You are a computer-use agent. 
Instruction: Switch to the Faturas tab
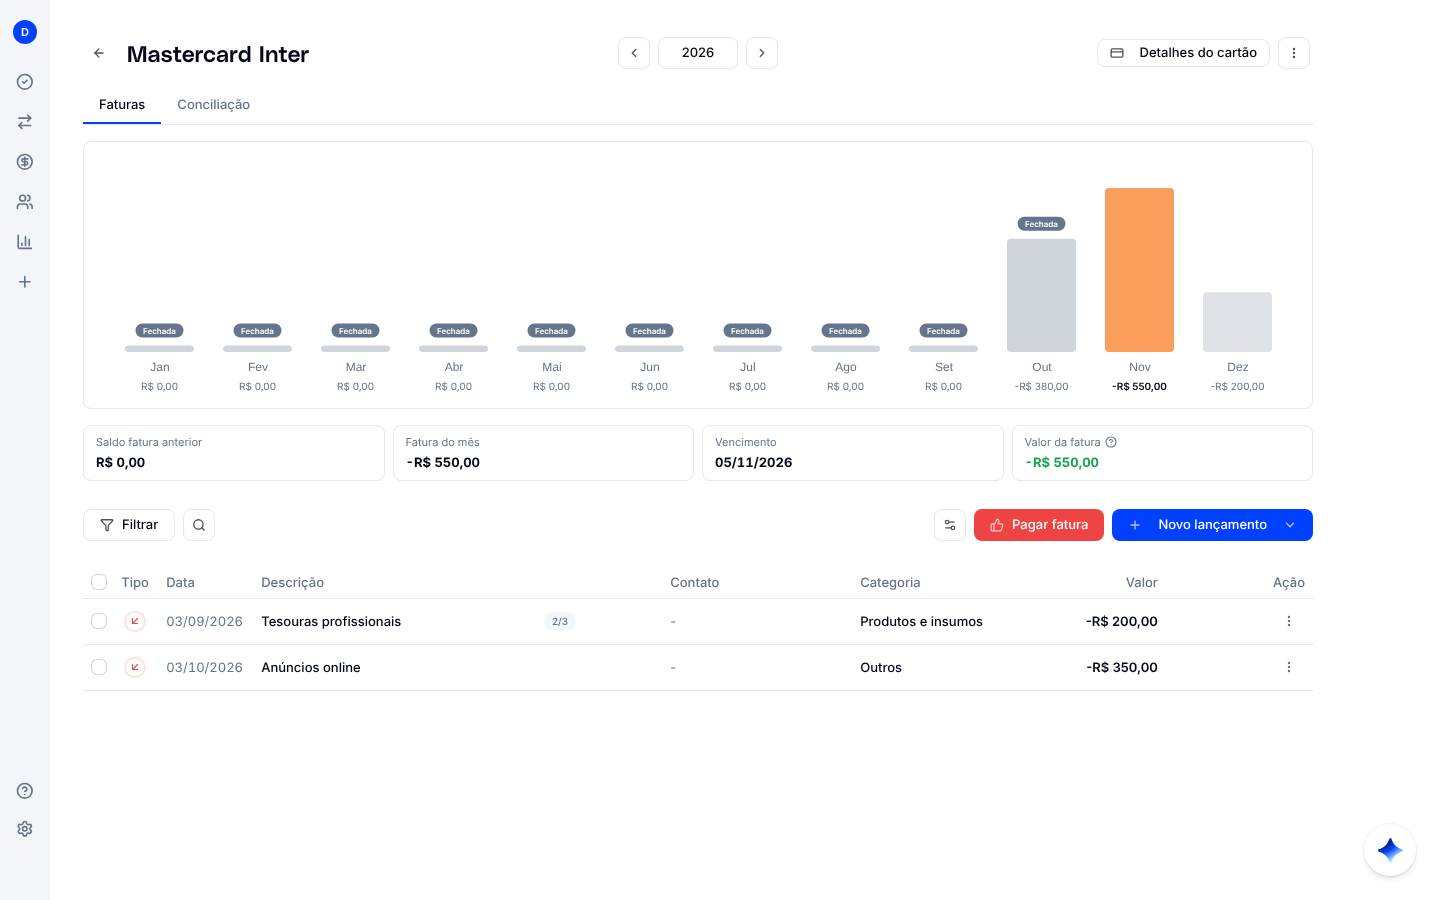click(x=122, y=105)
